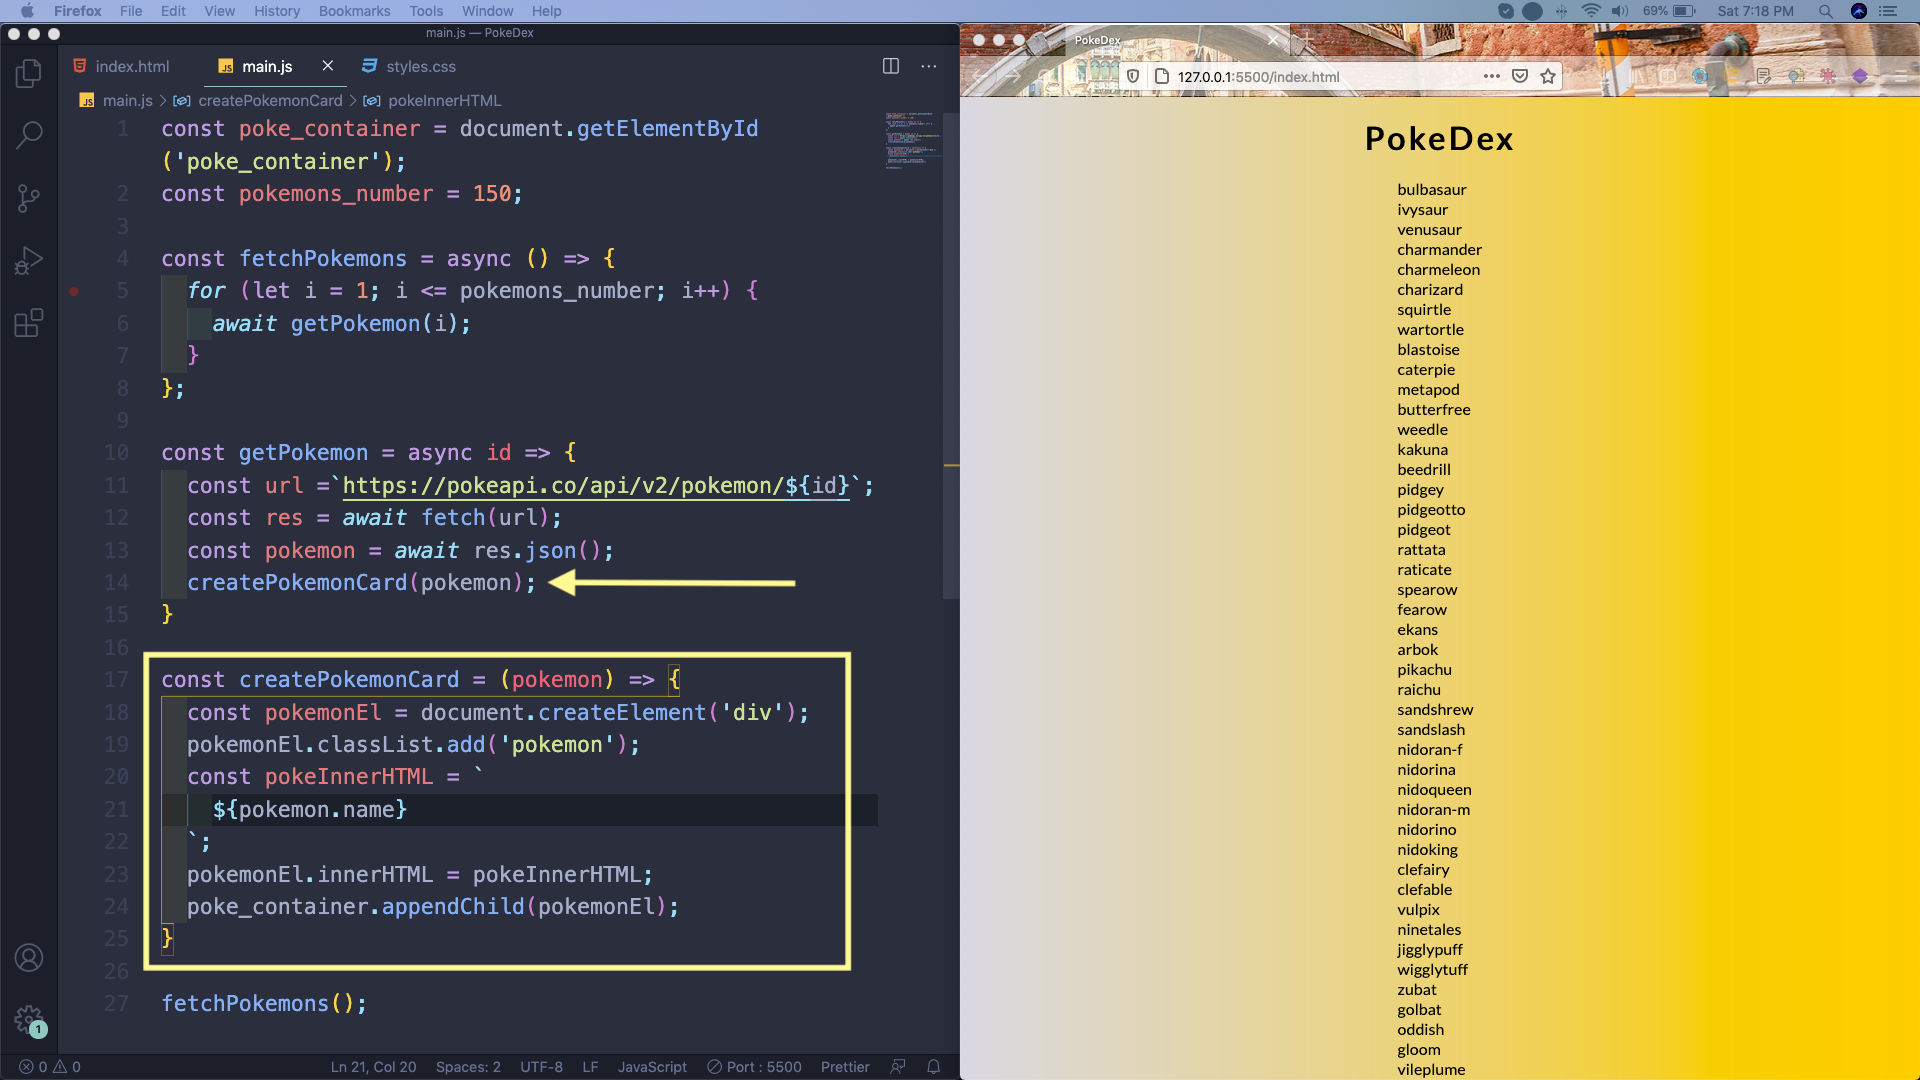
Task: Click the Firefox address bar URL
Action: point(1258,76)
